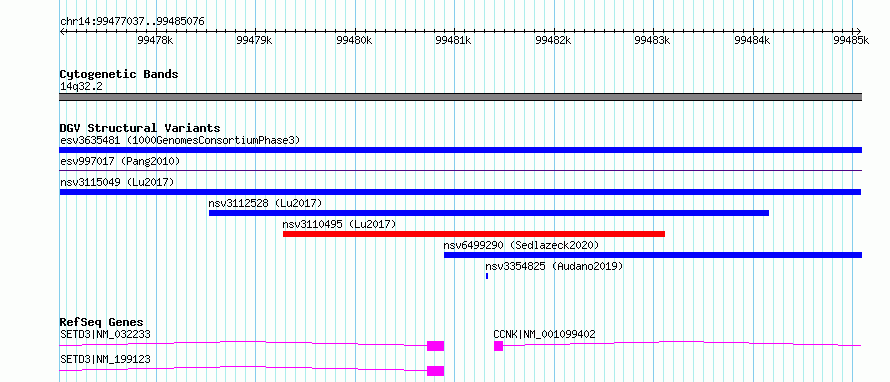
Task: Click the small nsv3354825 Audano2019 variant mark
Action: pos(487,276)
